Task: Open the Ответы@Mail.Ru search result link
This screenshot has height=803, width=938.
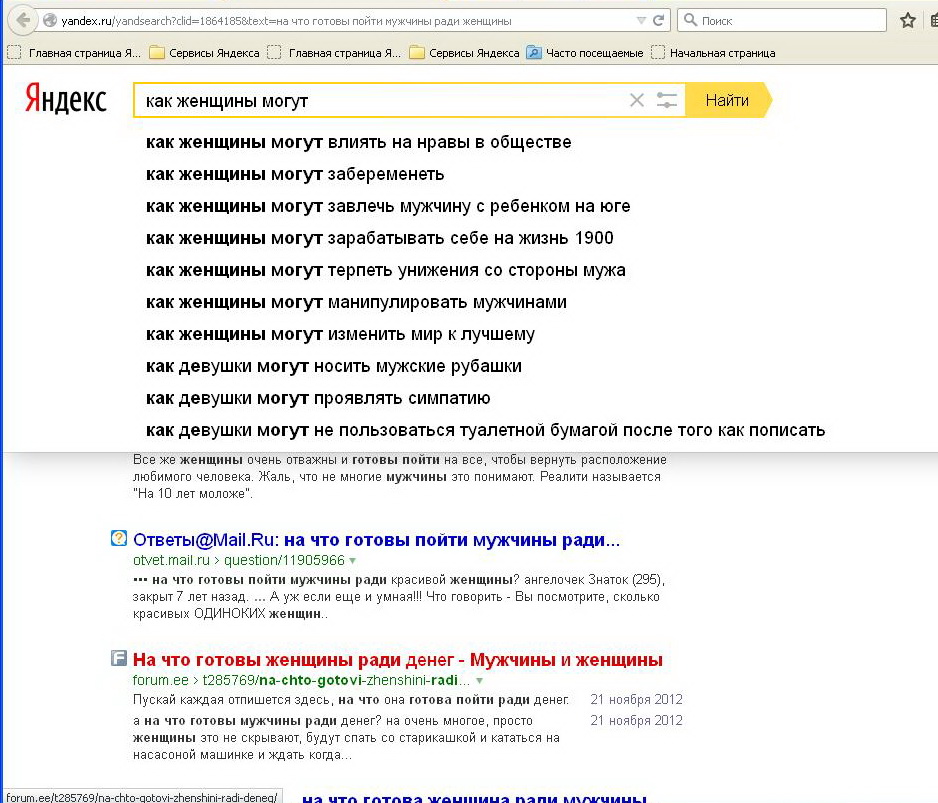Action: tap(376, 540)
